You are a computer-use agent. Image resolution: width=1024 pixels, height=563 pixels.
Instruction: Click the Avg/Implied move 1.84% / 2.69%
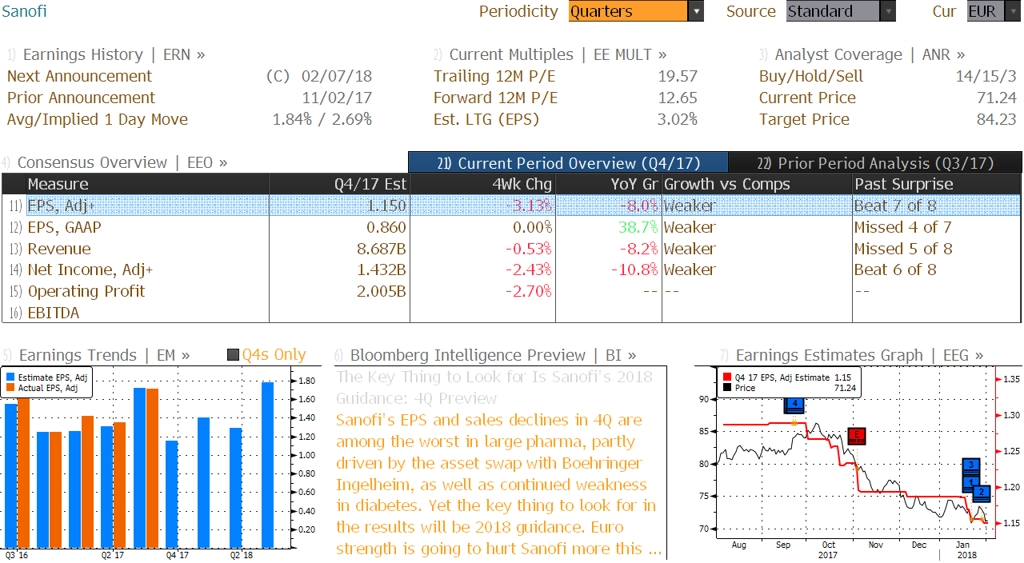(x=322, y=120)
